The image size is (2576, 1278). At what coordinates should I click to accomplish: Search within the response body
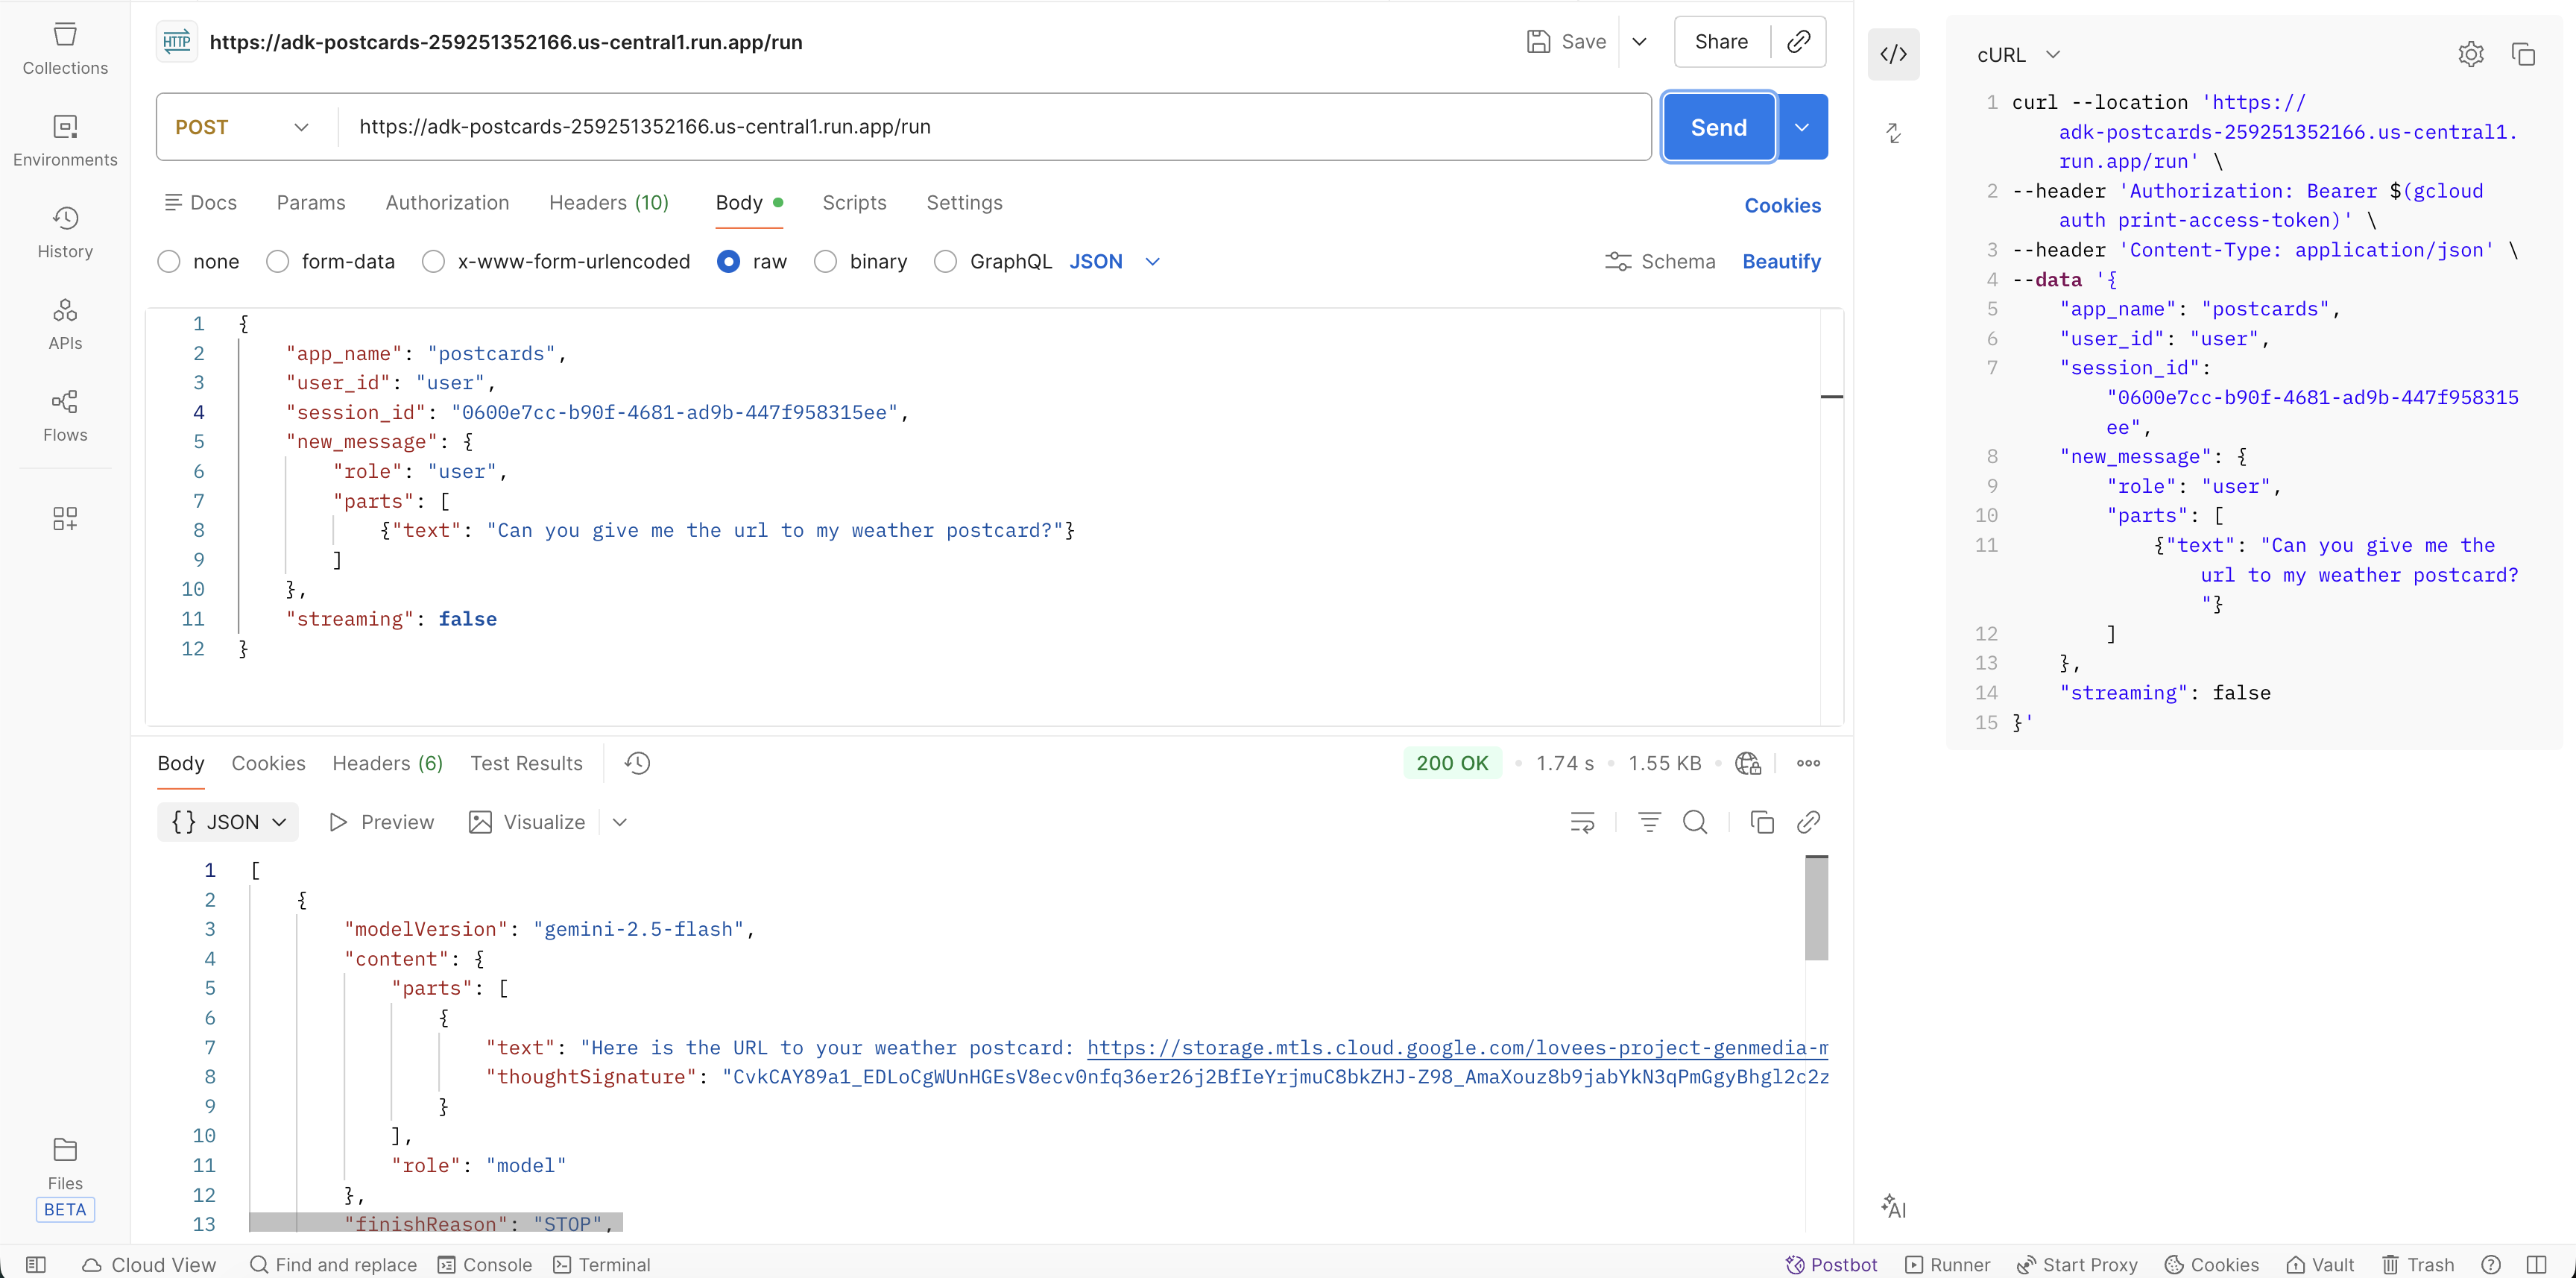click(1695, 821)
